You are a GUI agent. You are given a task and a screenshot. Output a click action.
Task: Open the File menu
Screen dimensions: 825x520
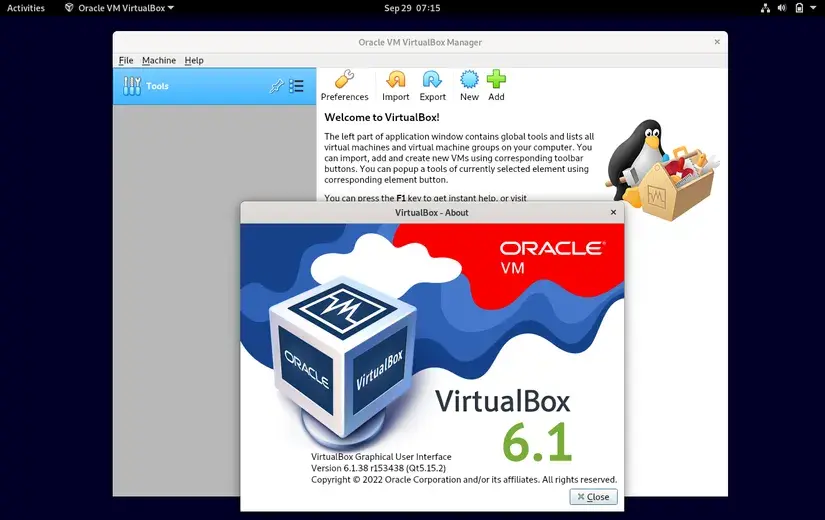click(x=126, y=61)
